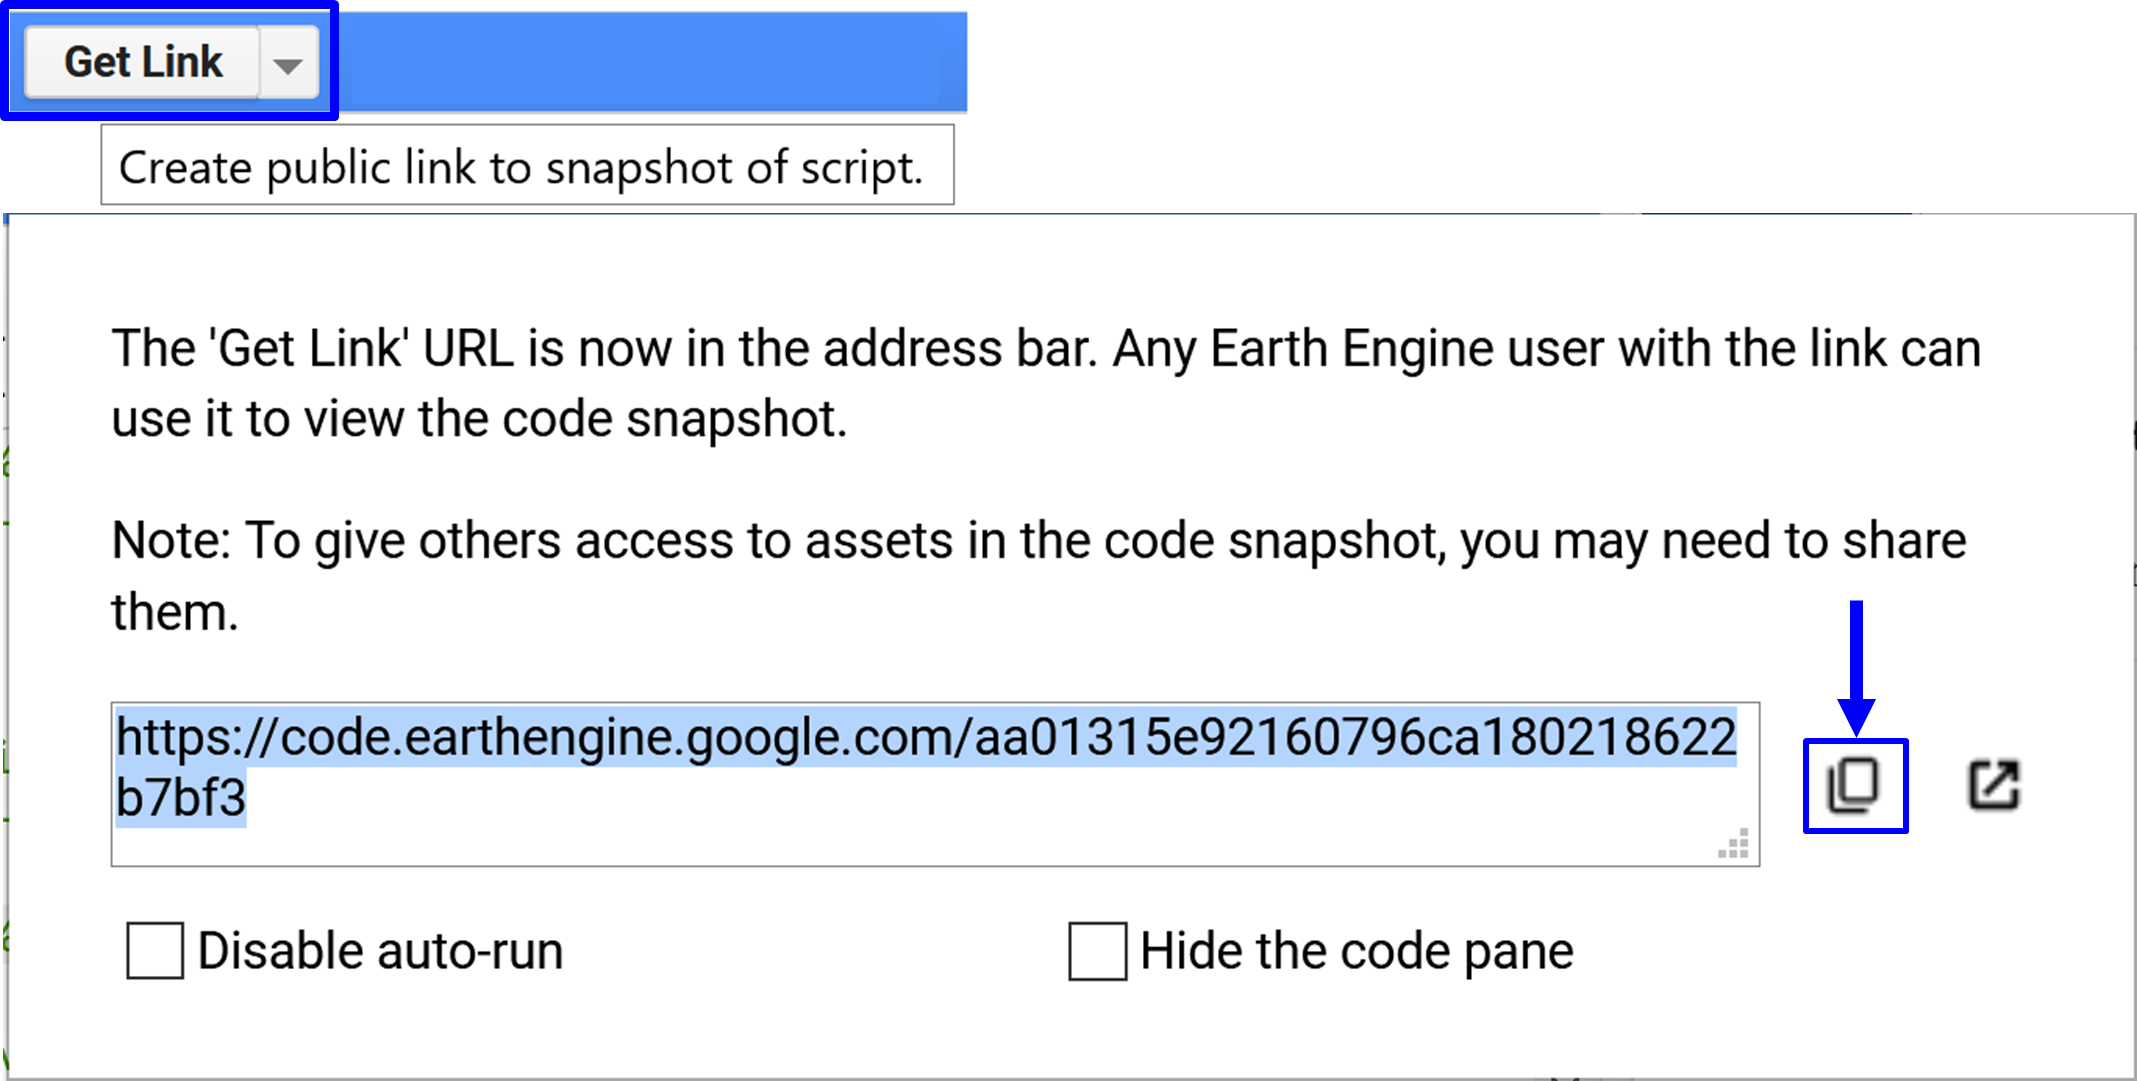Toggle Hide the code pane checkbox
2137x1081 pixels.
1103,949
